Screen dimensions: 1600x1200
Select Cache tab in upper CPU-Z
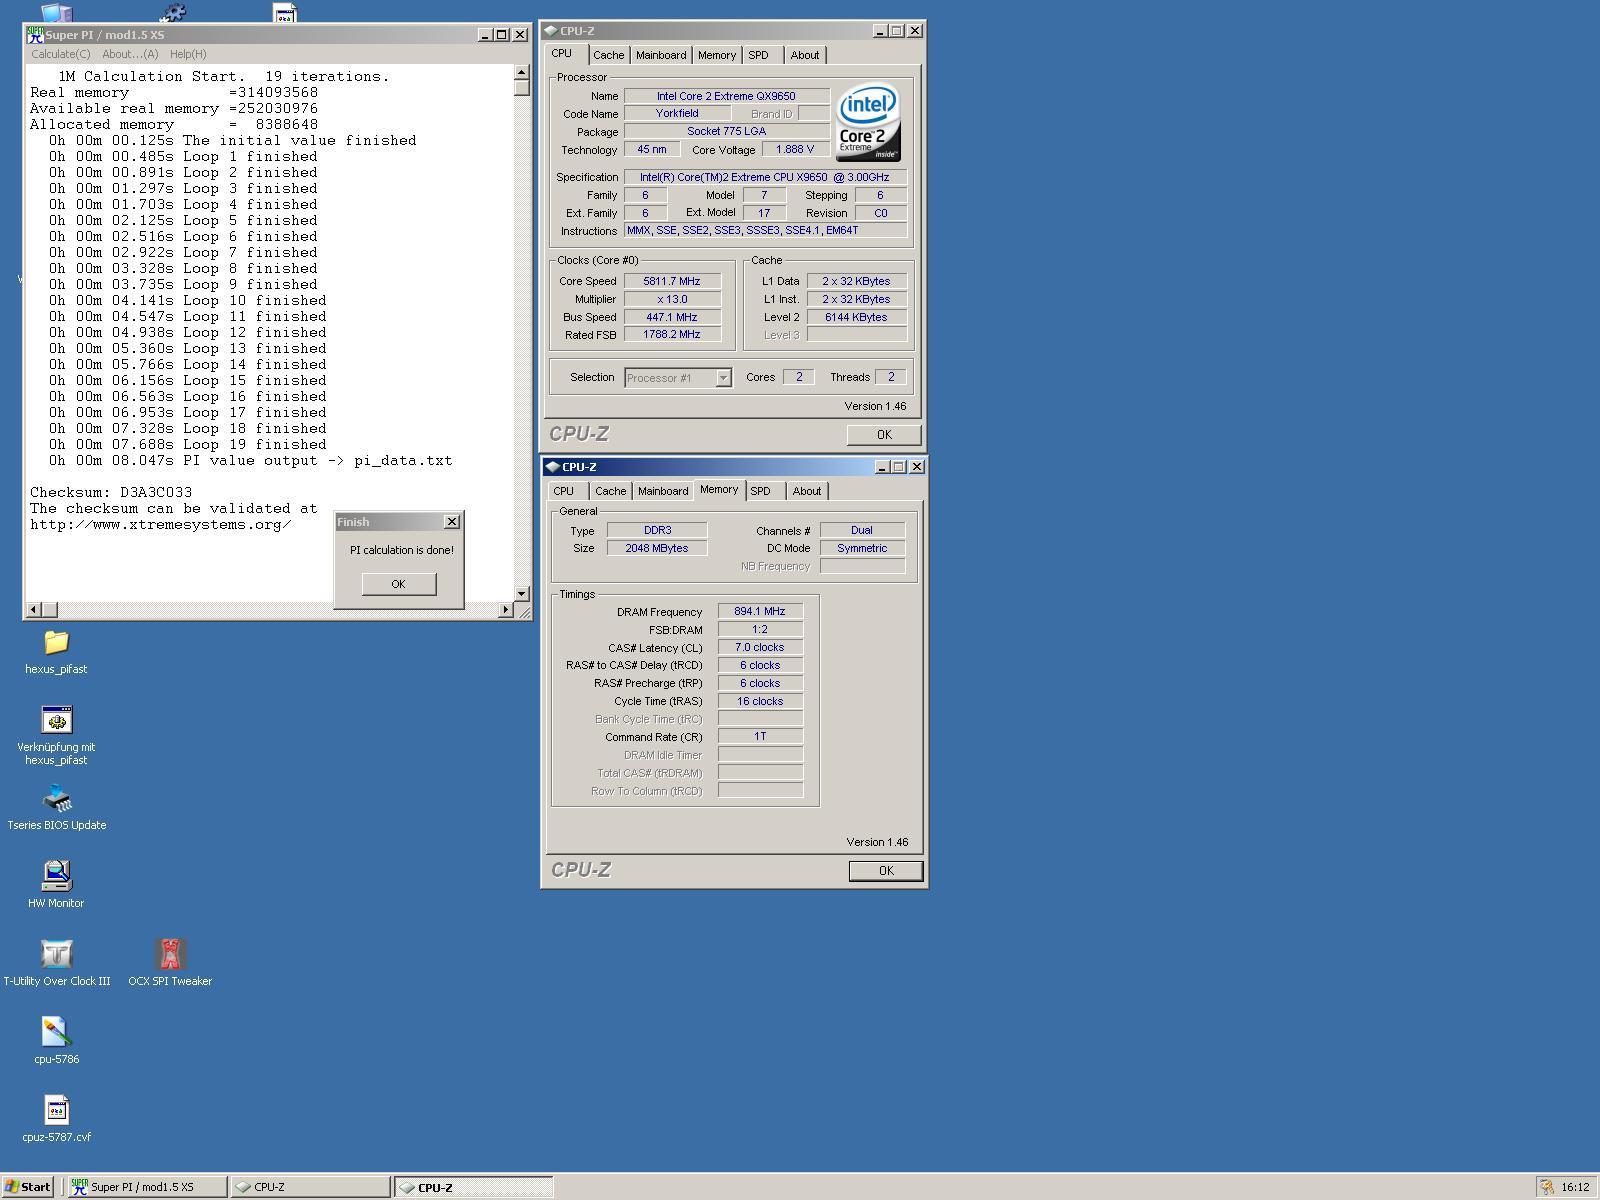pos(608,56)
